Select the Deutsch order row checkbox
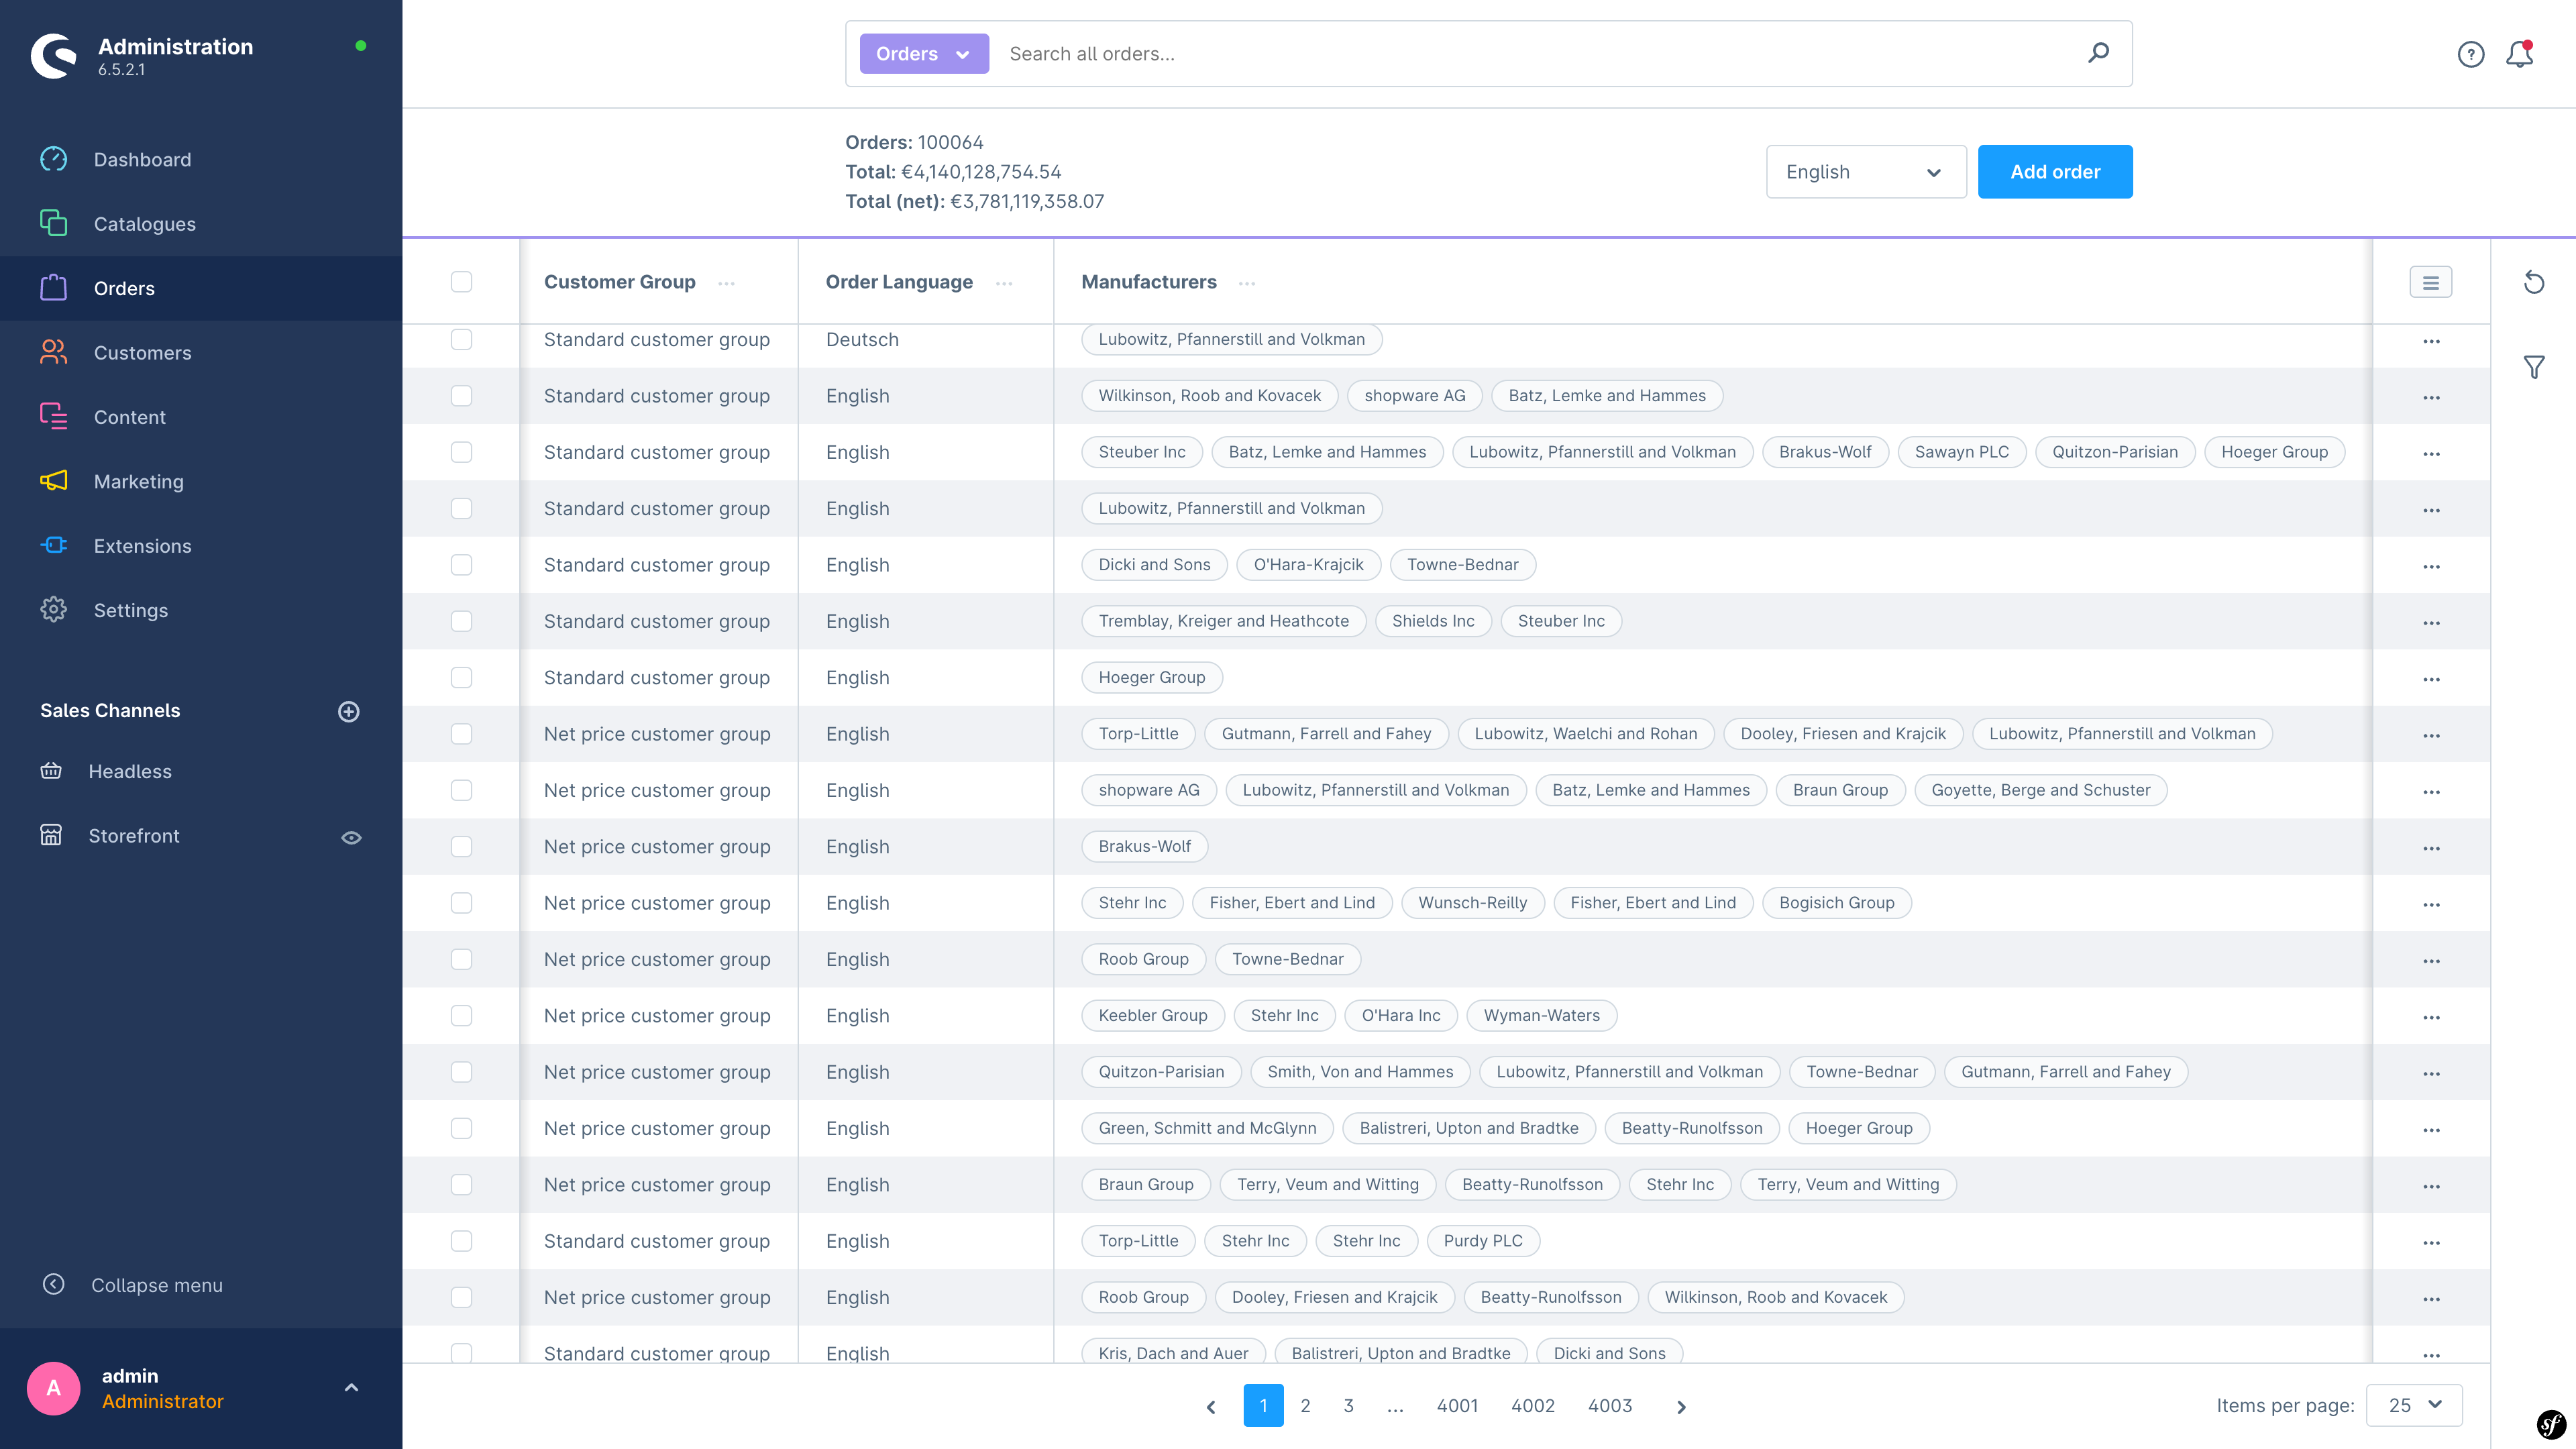The height and width of the screenshot is (1449, 2576). (461, 339)
